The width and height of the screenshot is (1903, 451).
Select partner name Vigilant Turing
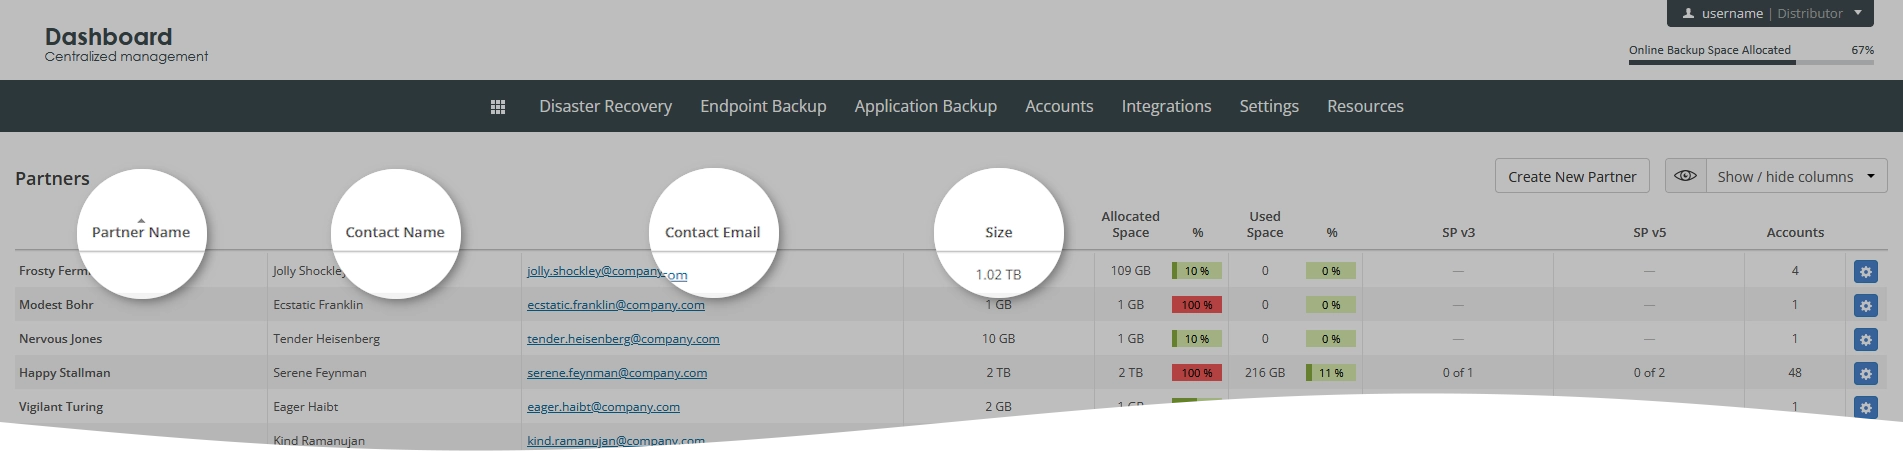pos(61,407)
